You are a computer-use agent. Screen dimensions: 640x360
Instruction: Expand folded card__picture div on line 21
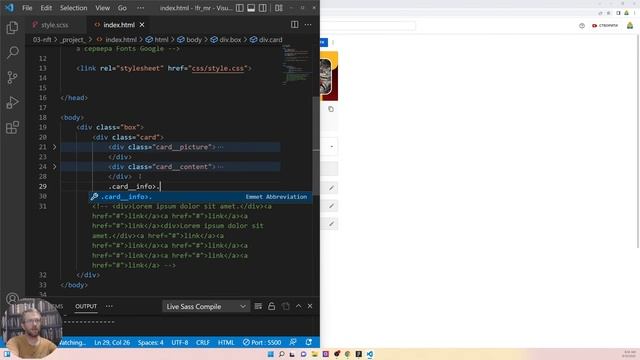54,147
